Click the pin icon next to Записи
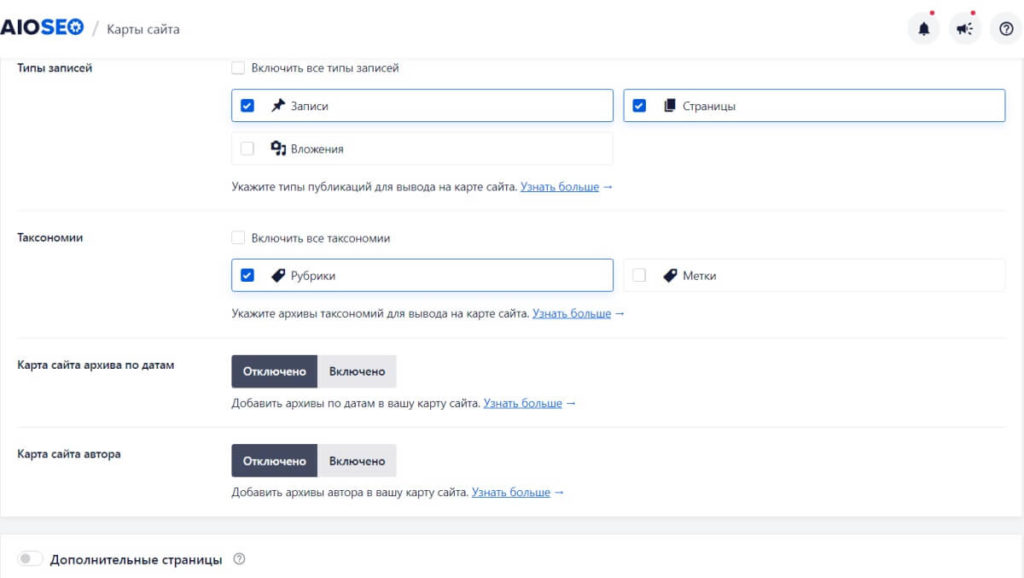The width and height of the screenshot is (1024, 578). click(278, 105)
